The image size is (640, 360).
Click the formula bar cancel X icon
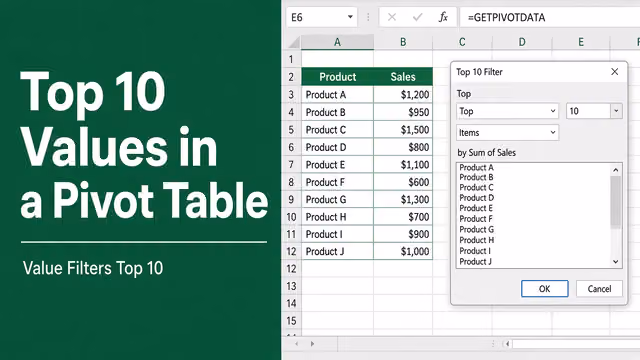point(392,17)
